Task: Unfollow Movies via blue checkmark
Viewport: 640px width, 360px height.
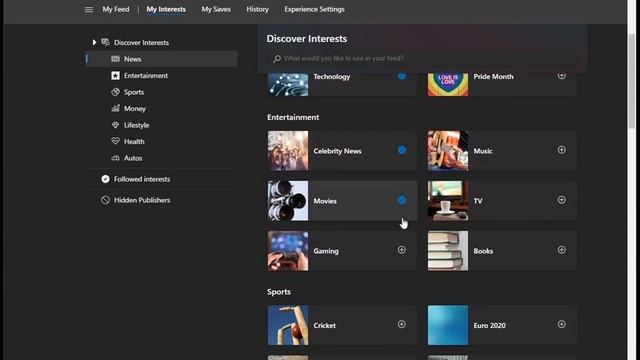Action: [402, 200]
